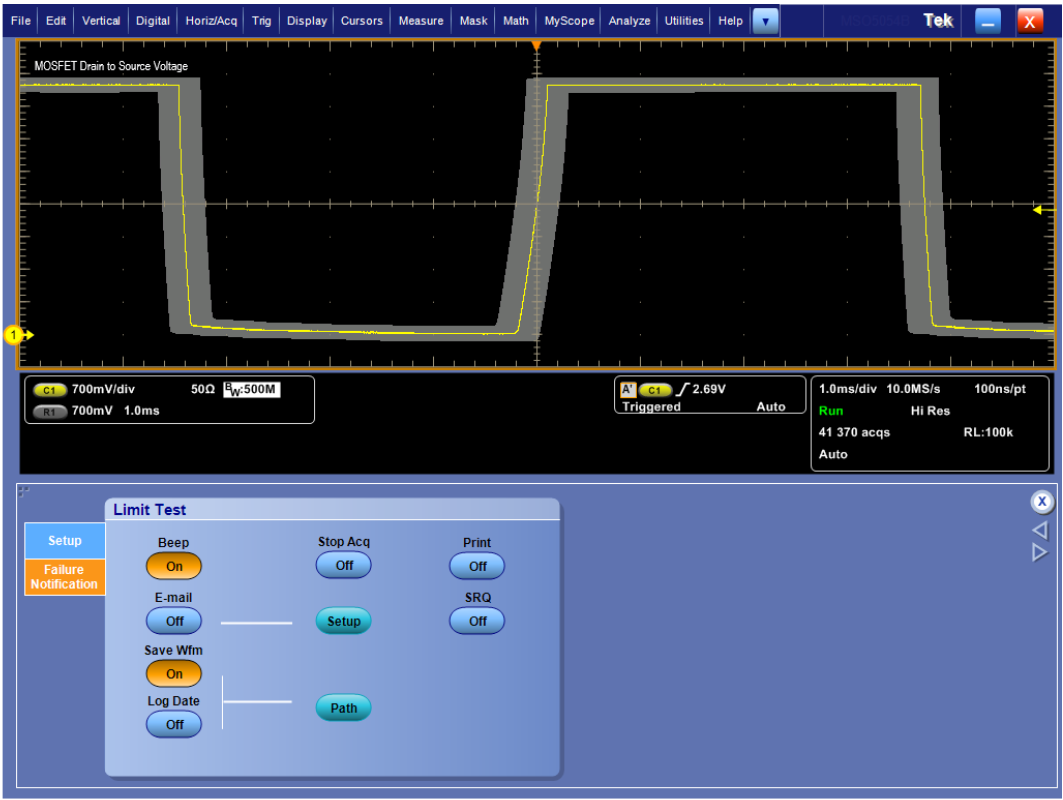
Task: Toggle Beep off in Limit Test
Action: [x=173, y=565]
